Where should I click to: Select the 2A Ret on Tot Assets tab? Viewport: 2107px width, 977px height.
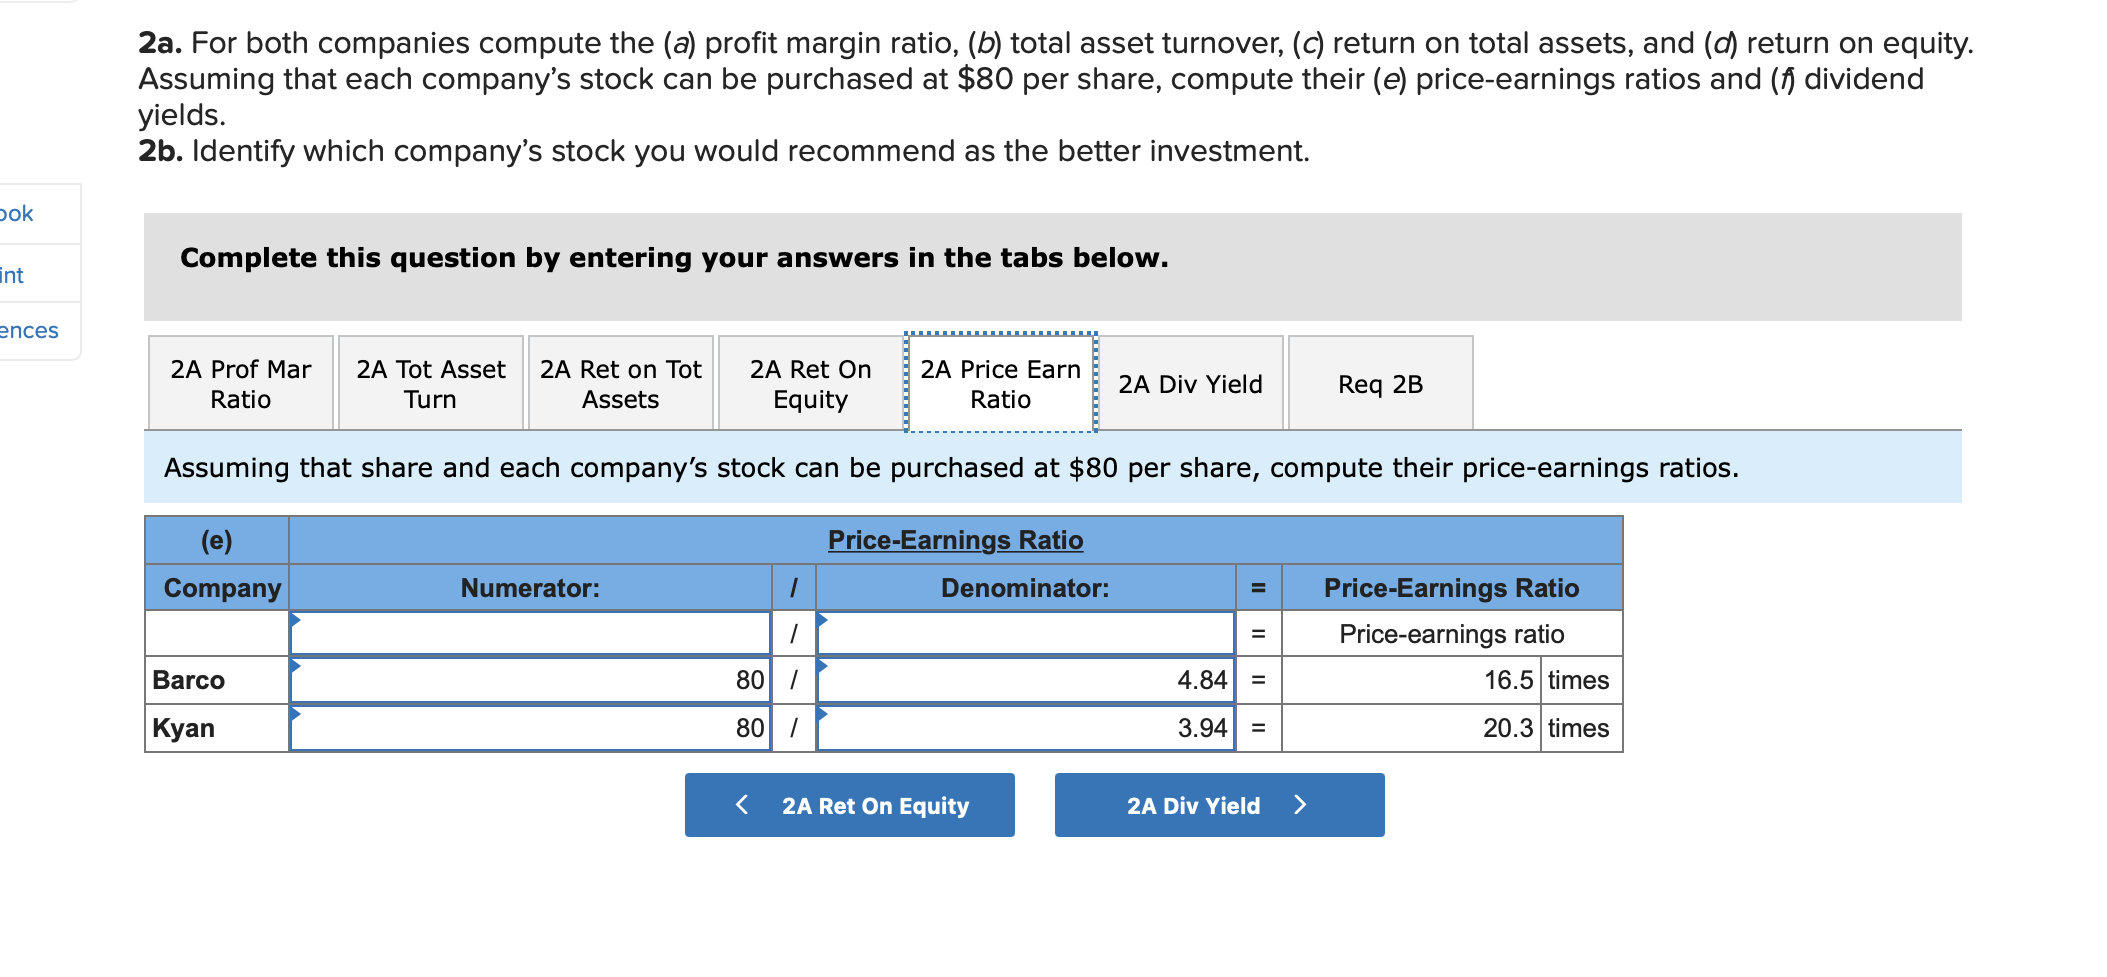pyautogui.click(x=620, y=384)
